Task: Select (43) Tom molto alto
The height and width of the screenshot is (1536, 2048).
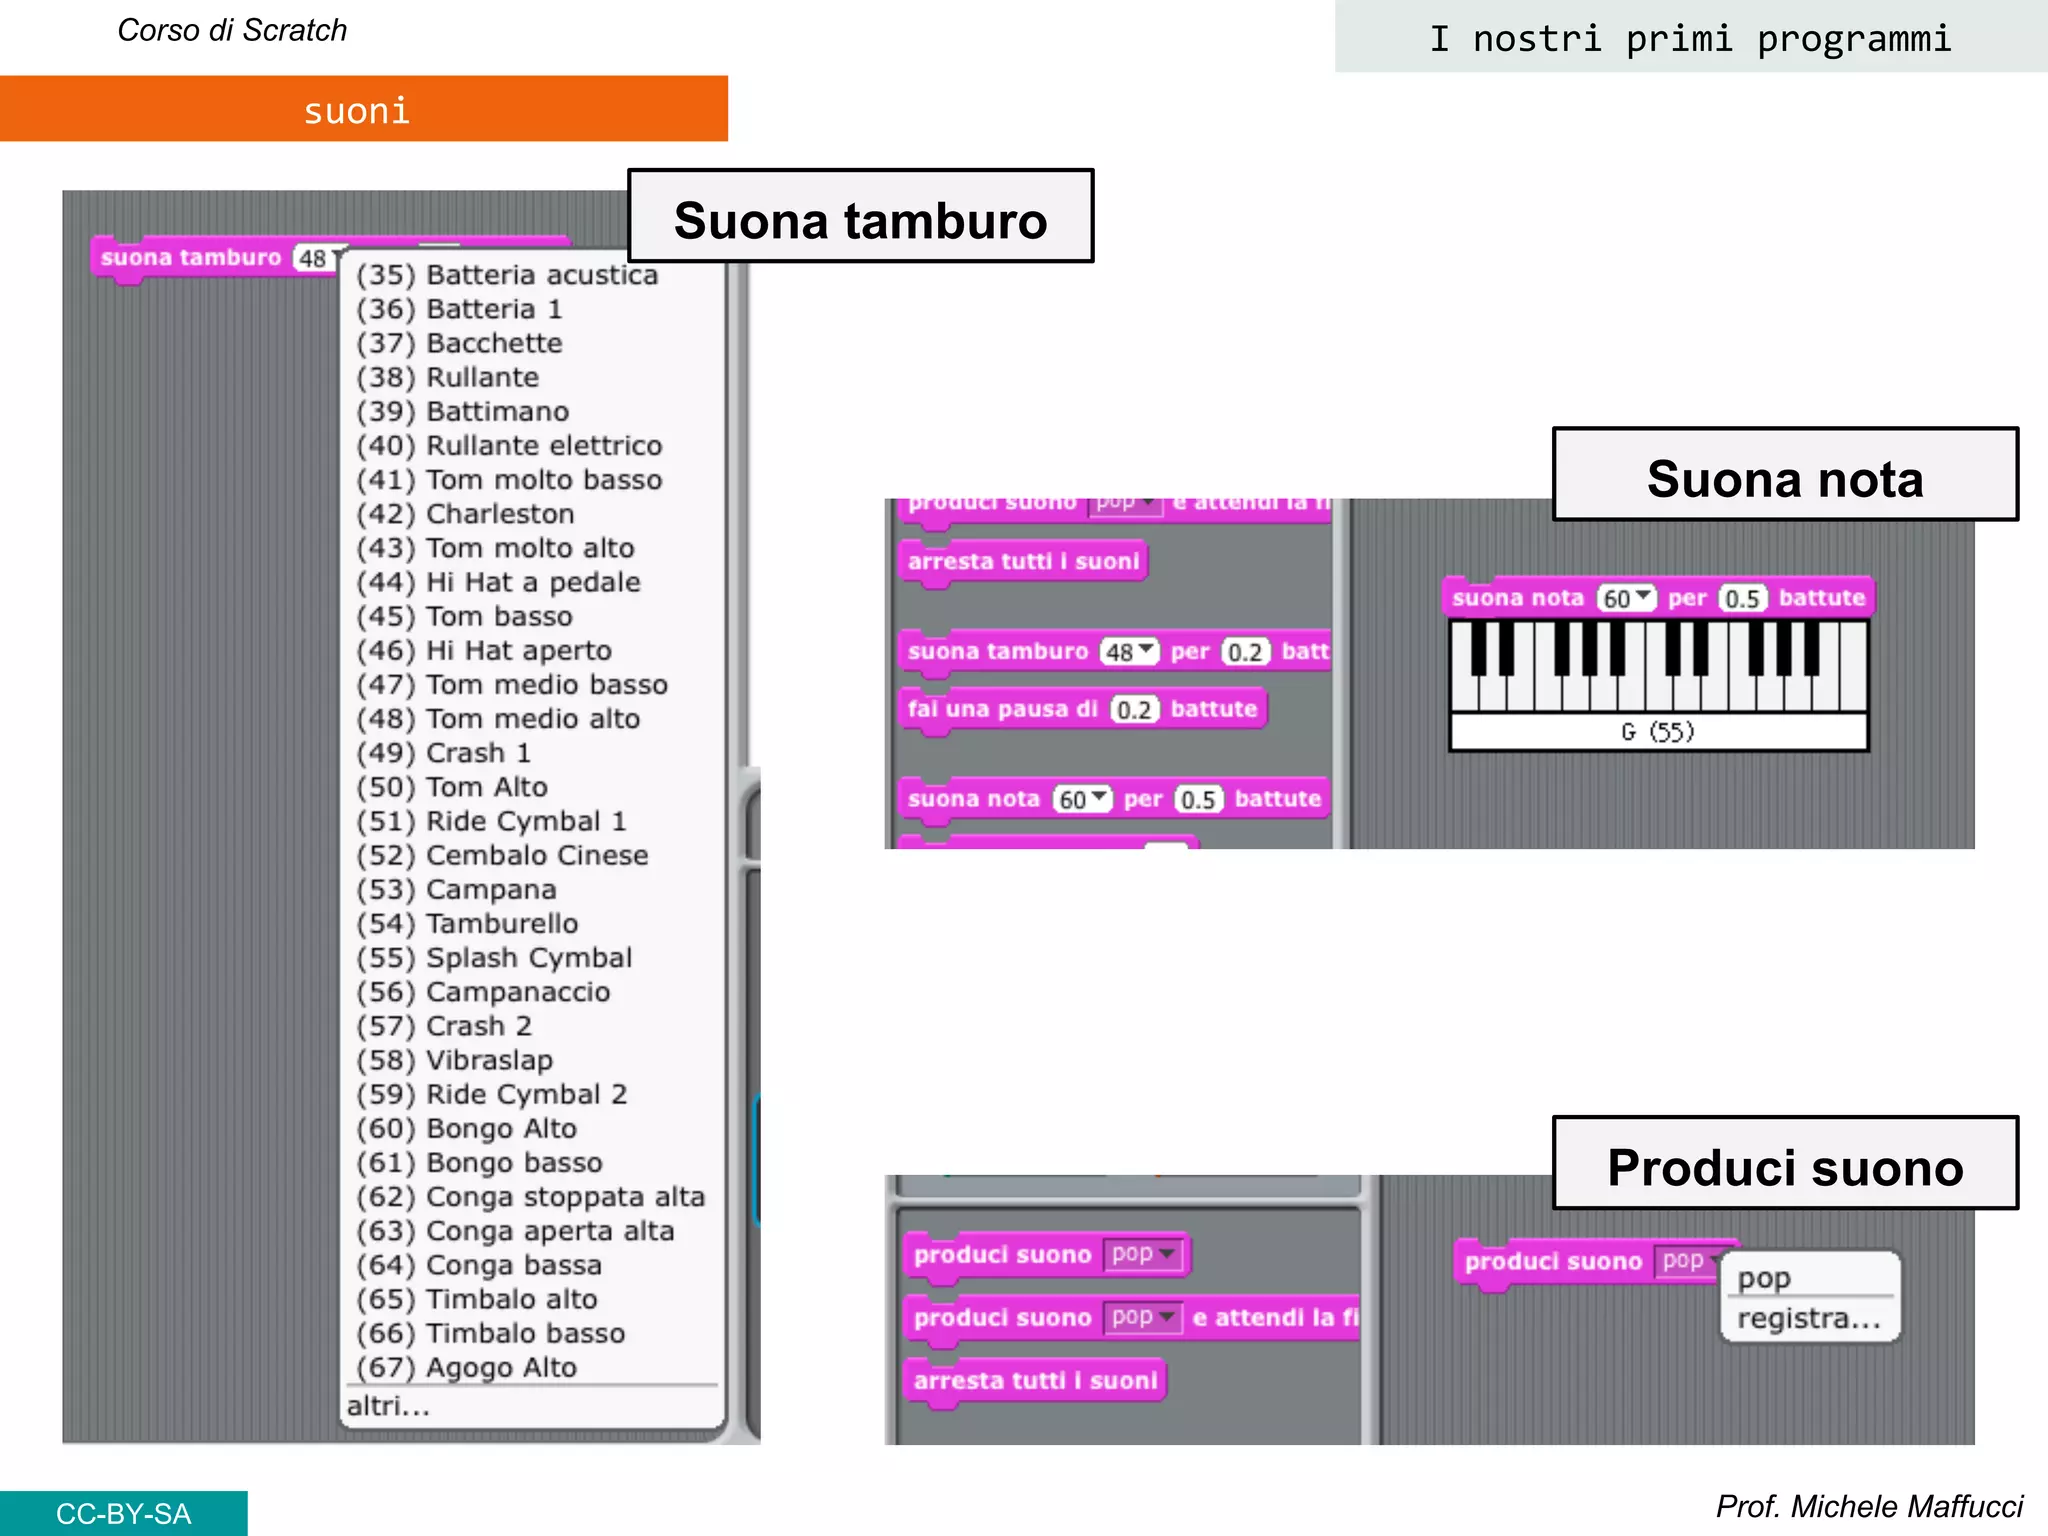Action: 495,548
